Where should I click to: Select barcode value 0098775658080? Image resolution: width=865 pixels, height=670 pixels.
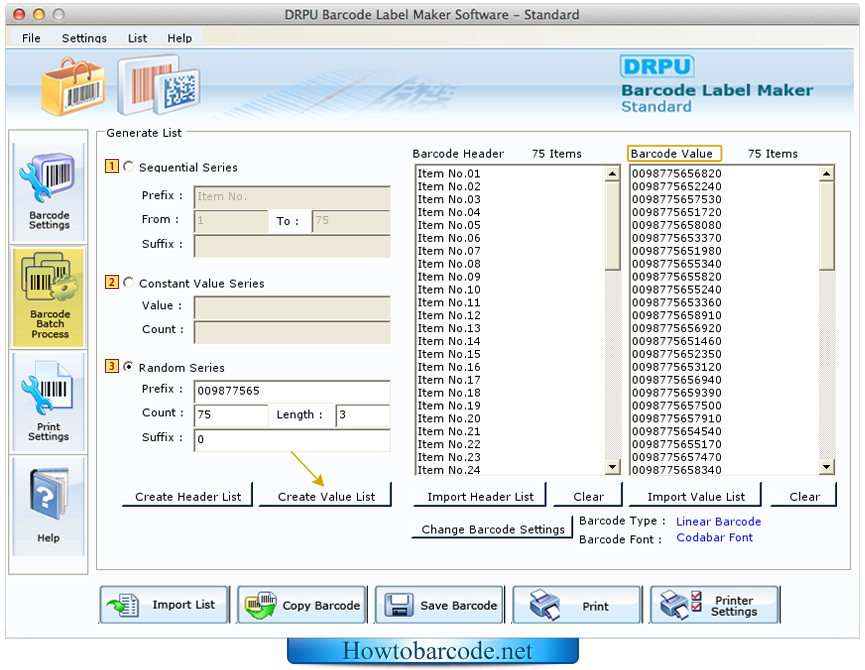pyautogui.click(x=725, y=225)
